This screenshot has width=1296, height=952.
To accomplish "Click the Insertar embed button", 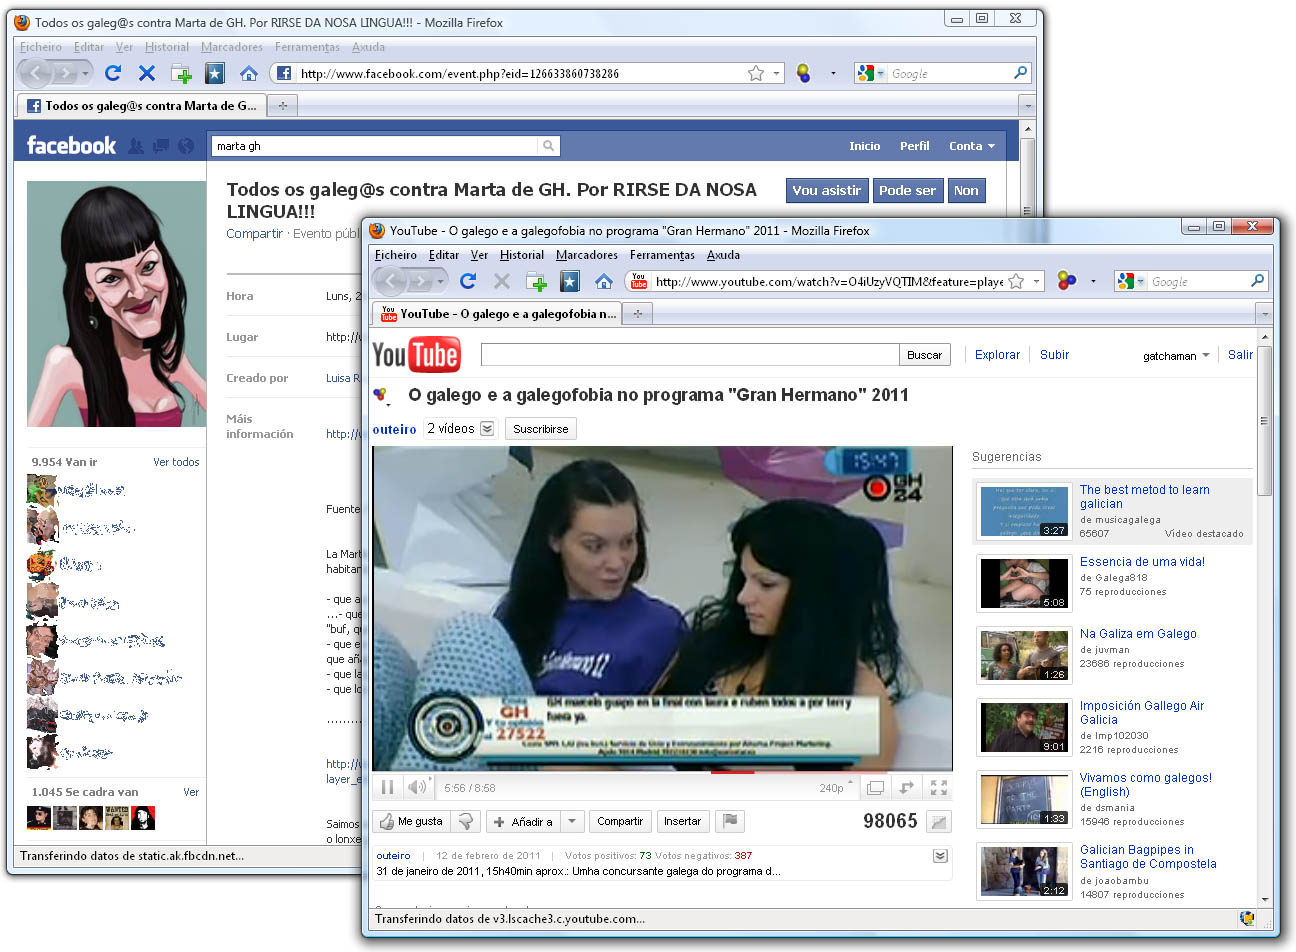I will coord(682,821).
